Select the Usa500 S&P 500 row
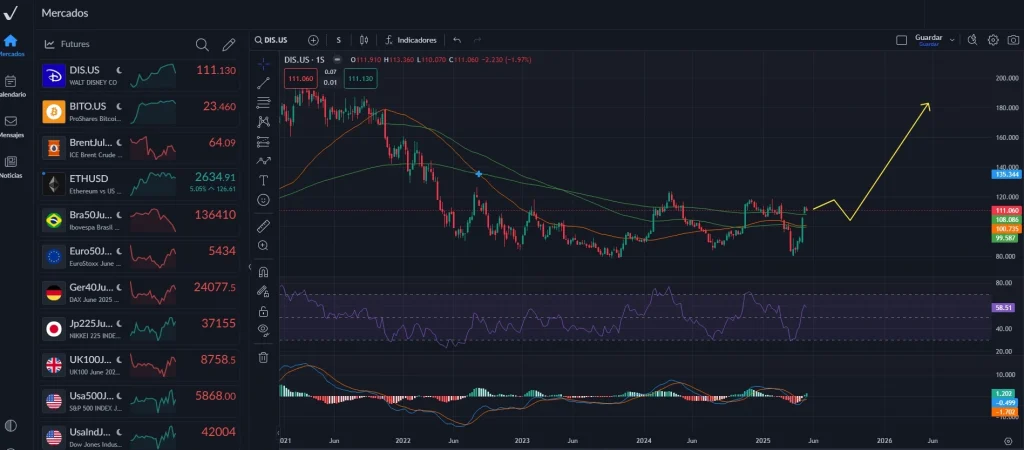1024x450 pixels. [140, 401]
